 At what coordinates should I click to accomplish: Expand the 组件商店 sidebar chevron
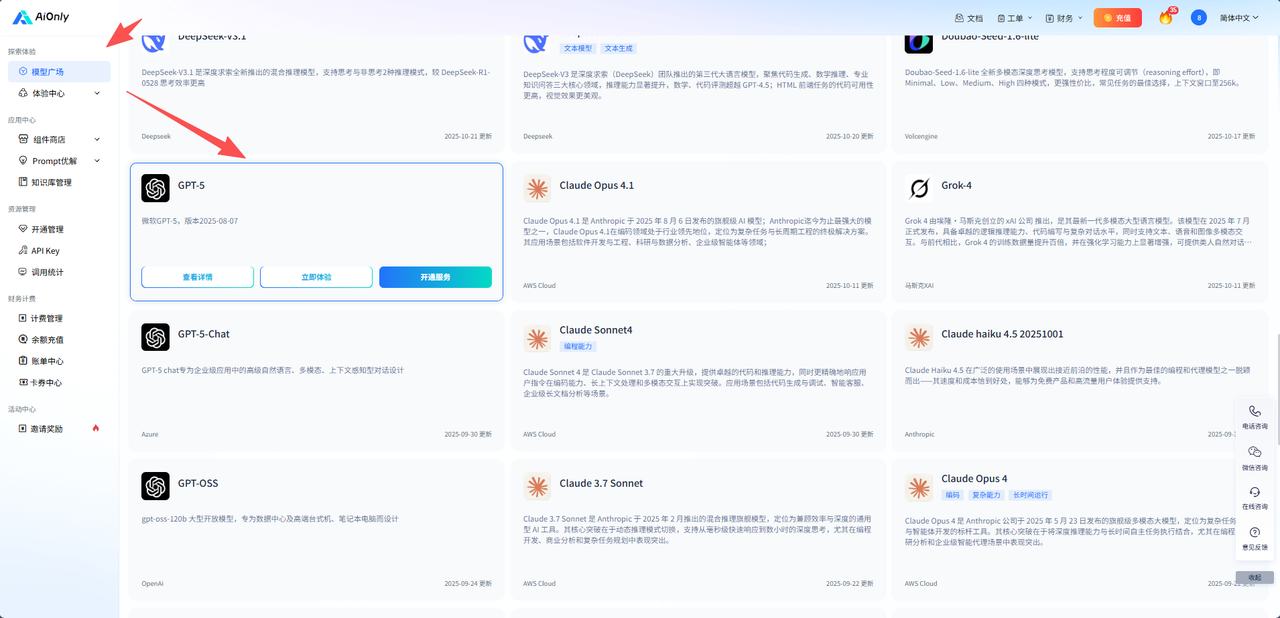click(97, 140)
